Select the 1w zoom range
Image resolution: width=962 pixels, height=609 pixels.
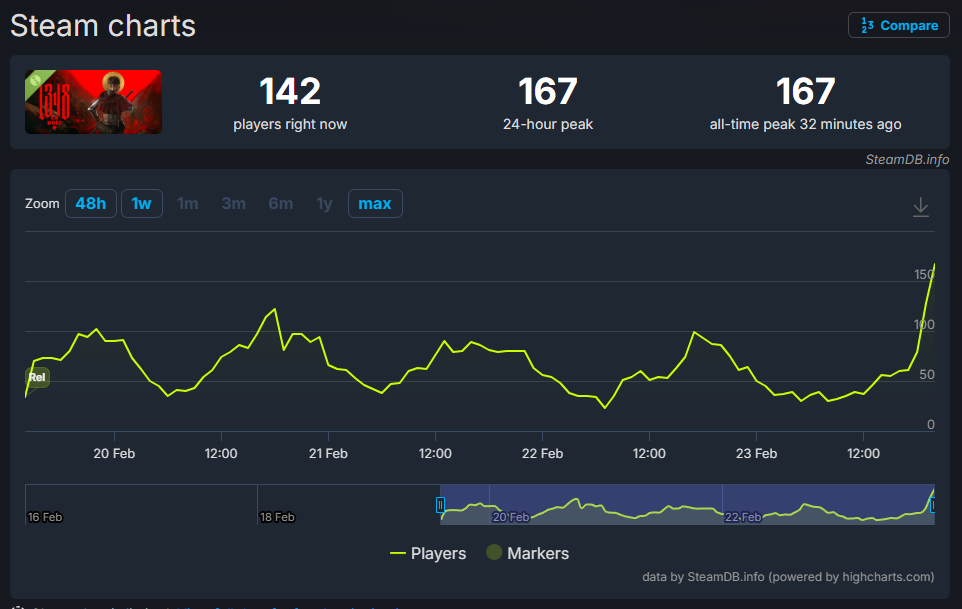tap(142, 204)
